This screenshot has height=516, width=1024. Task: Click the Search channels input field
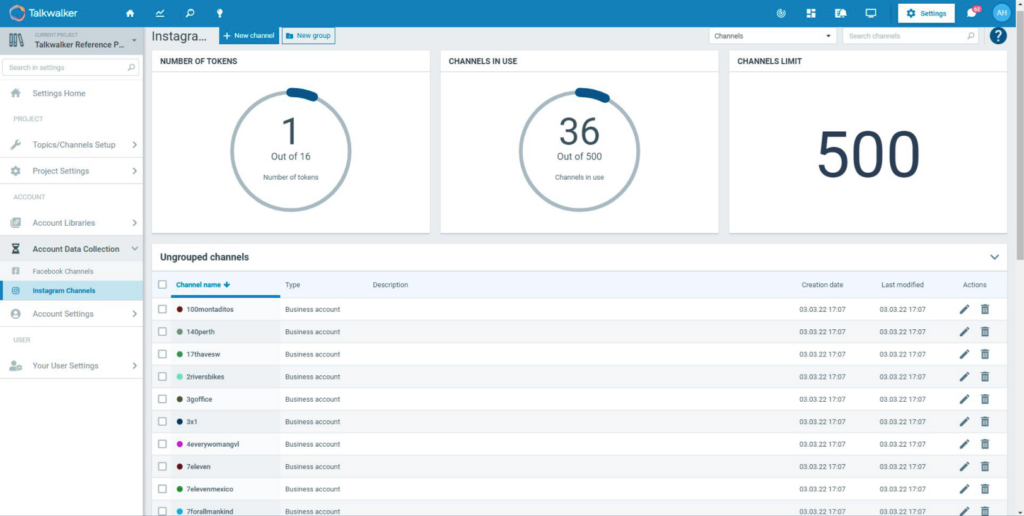(910, 36)
